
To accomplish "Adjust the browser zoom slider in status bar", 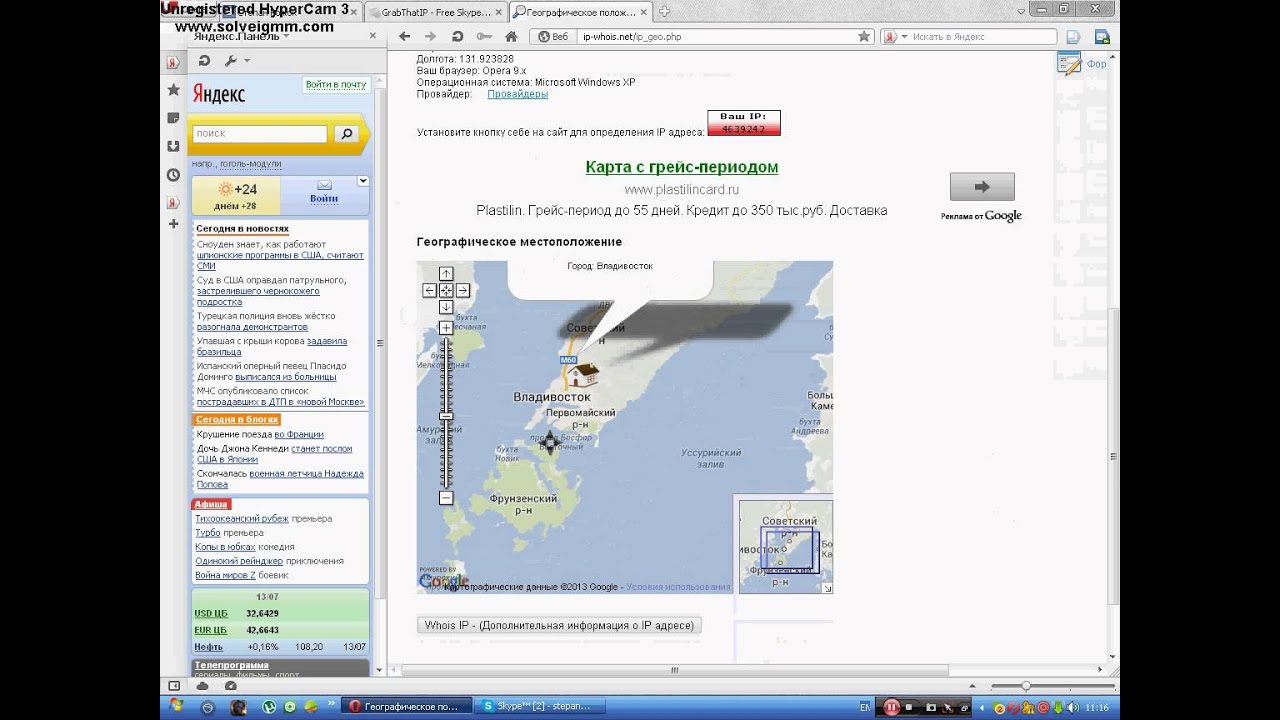I will coord(1025,686).
